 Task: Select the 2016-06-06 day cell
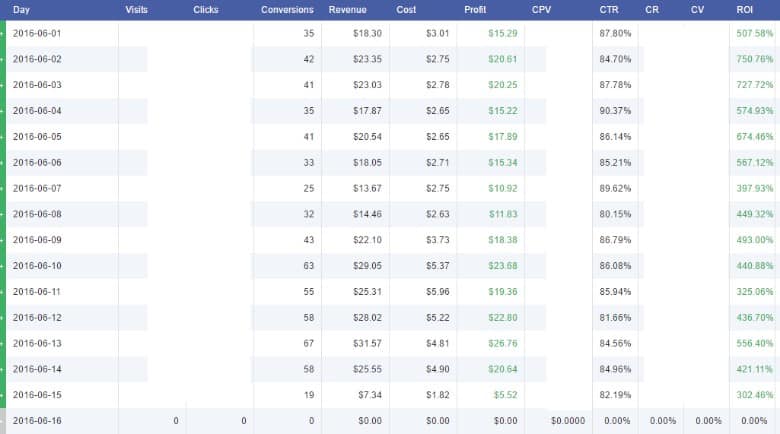pyautogui.click(x=37, y=162)
